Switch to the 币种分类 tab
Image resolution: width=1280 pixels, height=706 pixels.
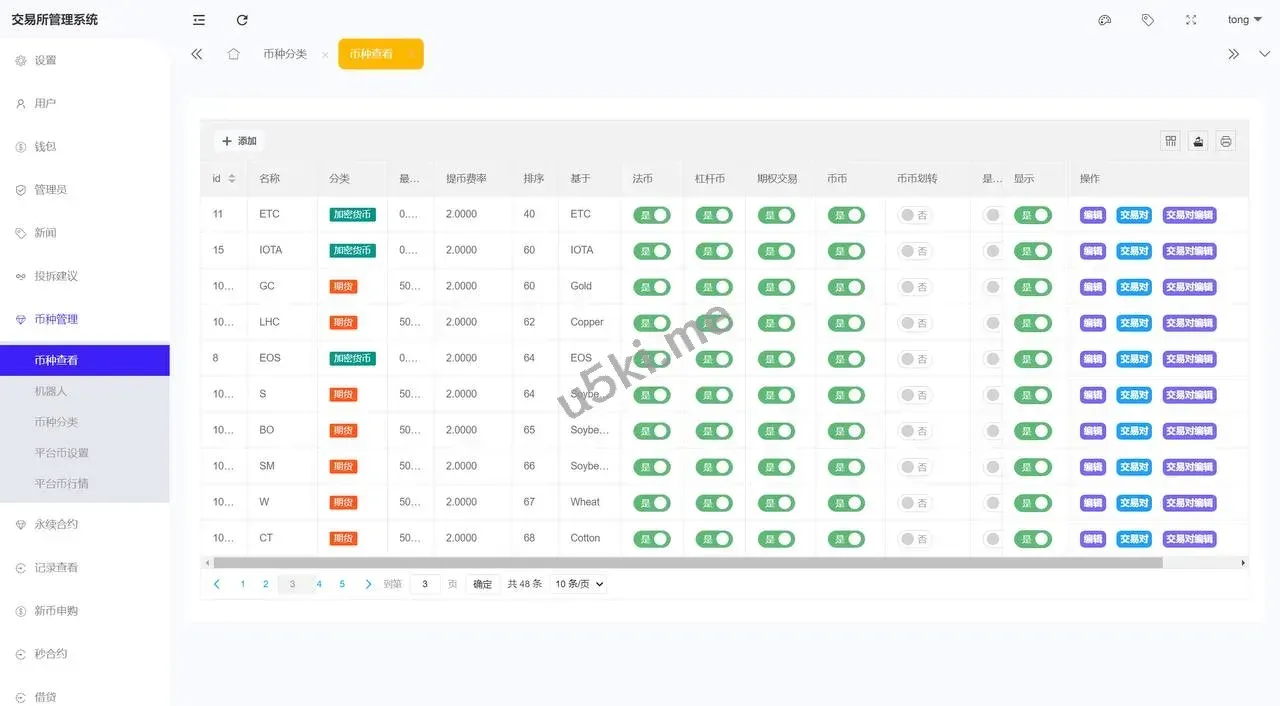285,54
